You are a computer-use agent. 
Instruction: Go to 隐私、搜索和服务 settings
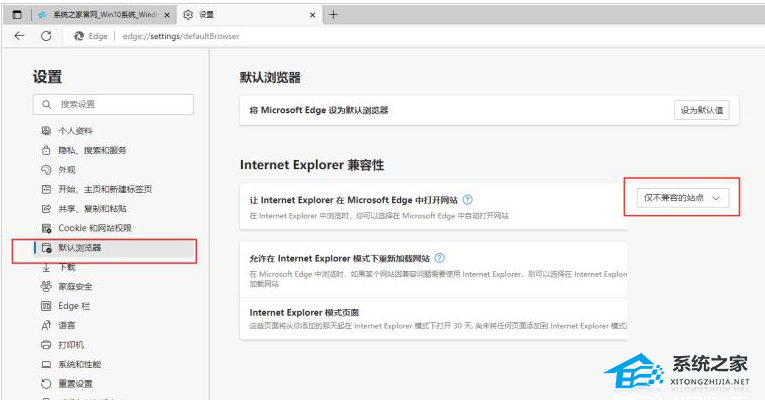[92, 150]
